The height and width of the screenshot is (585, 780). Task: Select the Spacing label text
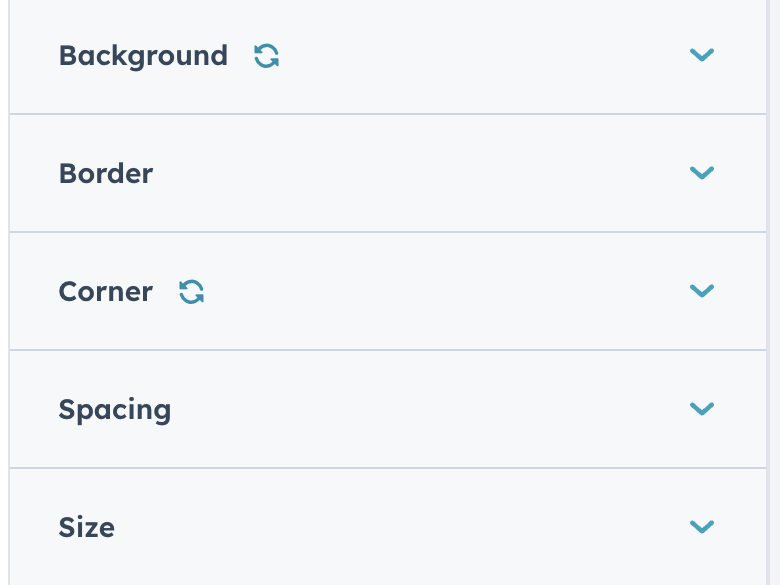(115, 410)
